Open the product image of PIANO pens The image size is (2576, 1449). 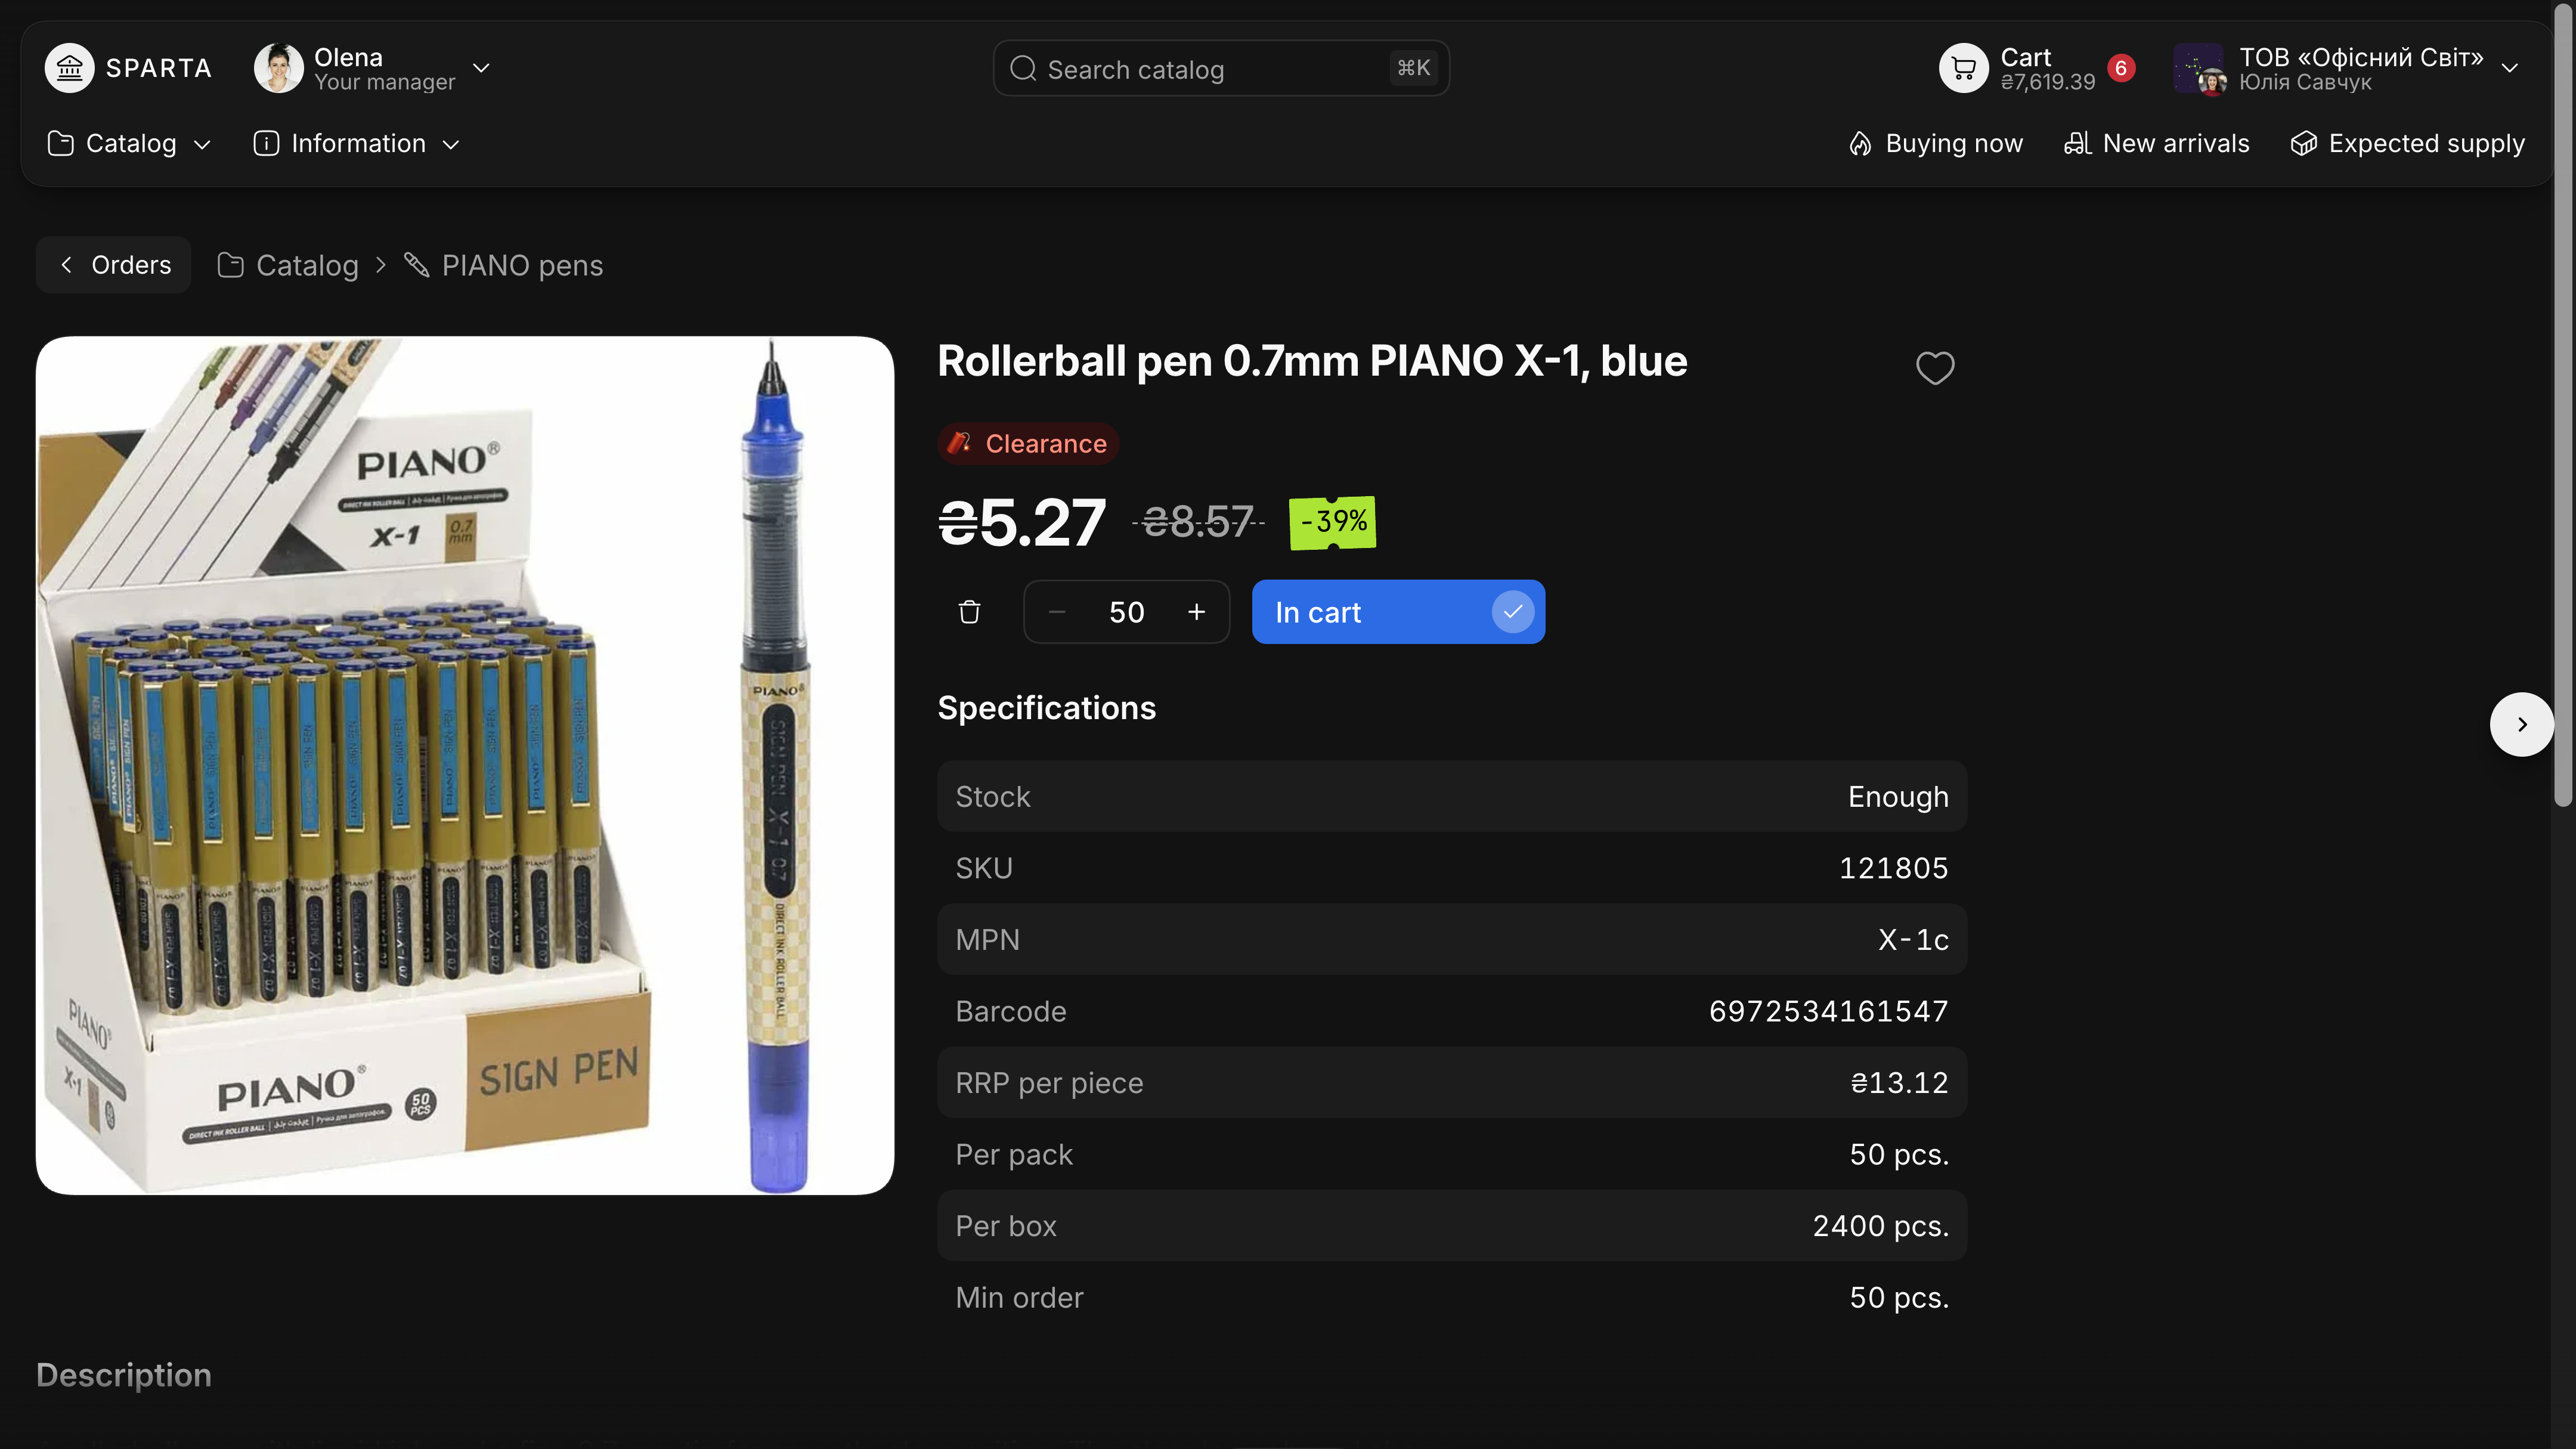pyautogui.click(x=465, y=765)
